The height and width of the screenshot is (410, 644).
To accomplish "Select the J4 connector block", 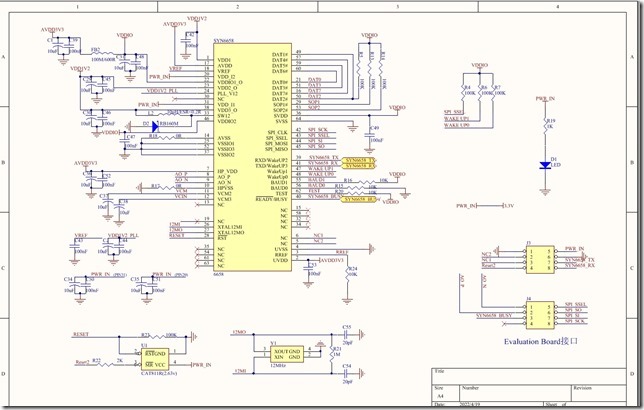I will tap(540, 315).
